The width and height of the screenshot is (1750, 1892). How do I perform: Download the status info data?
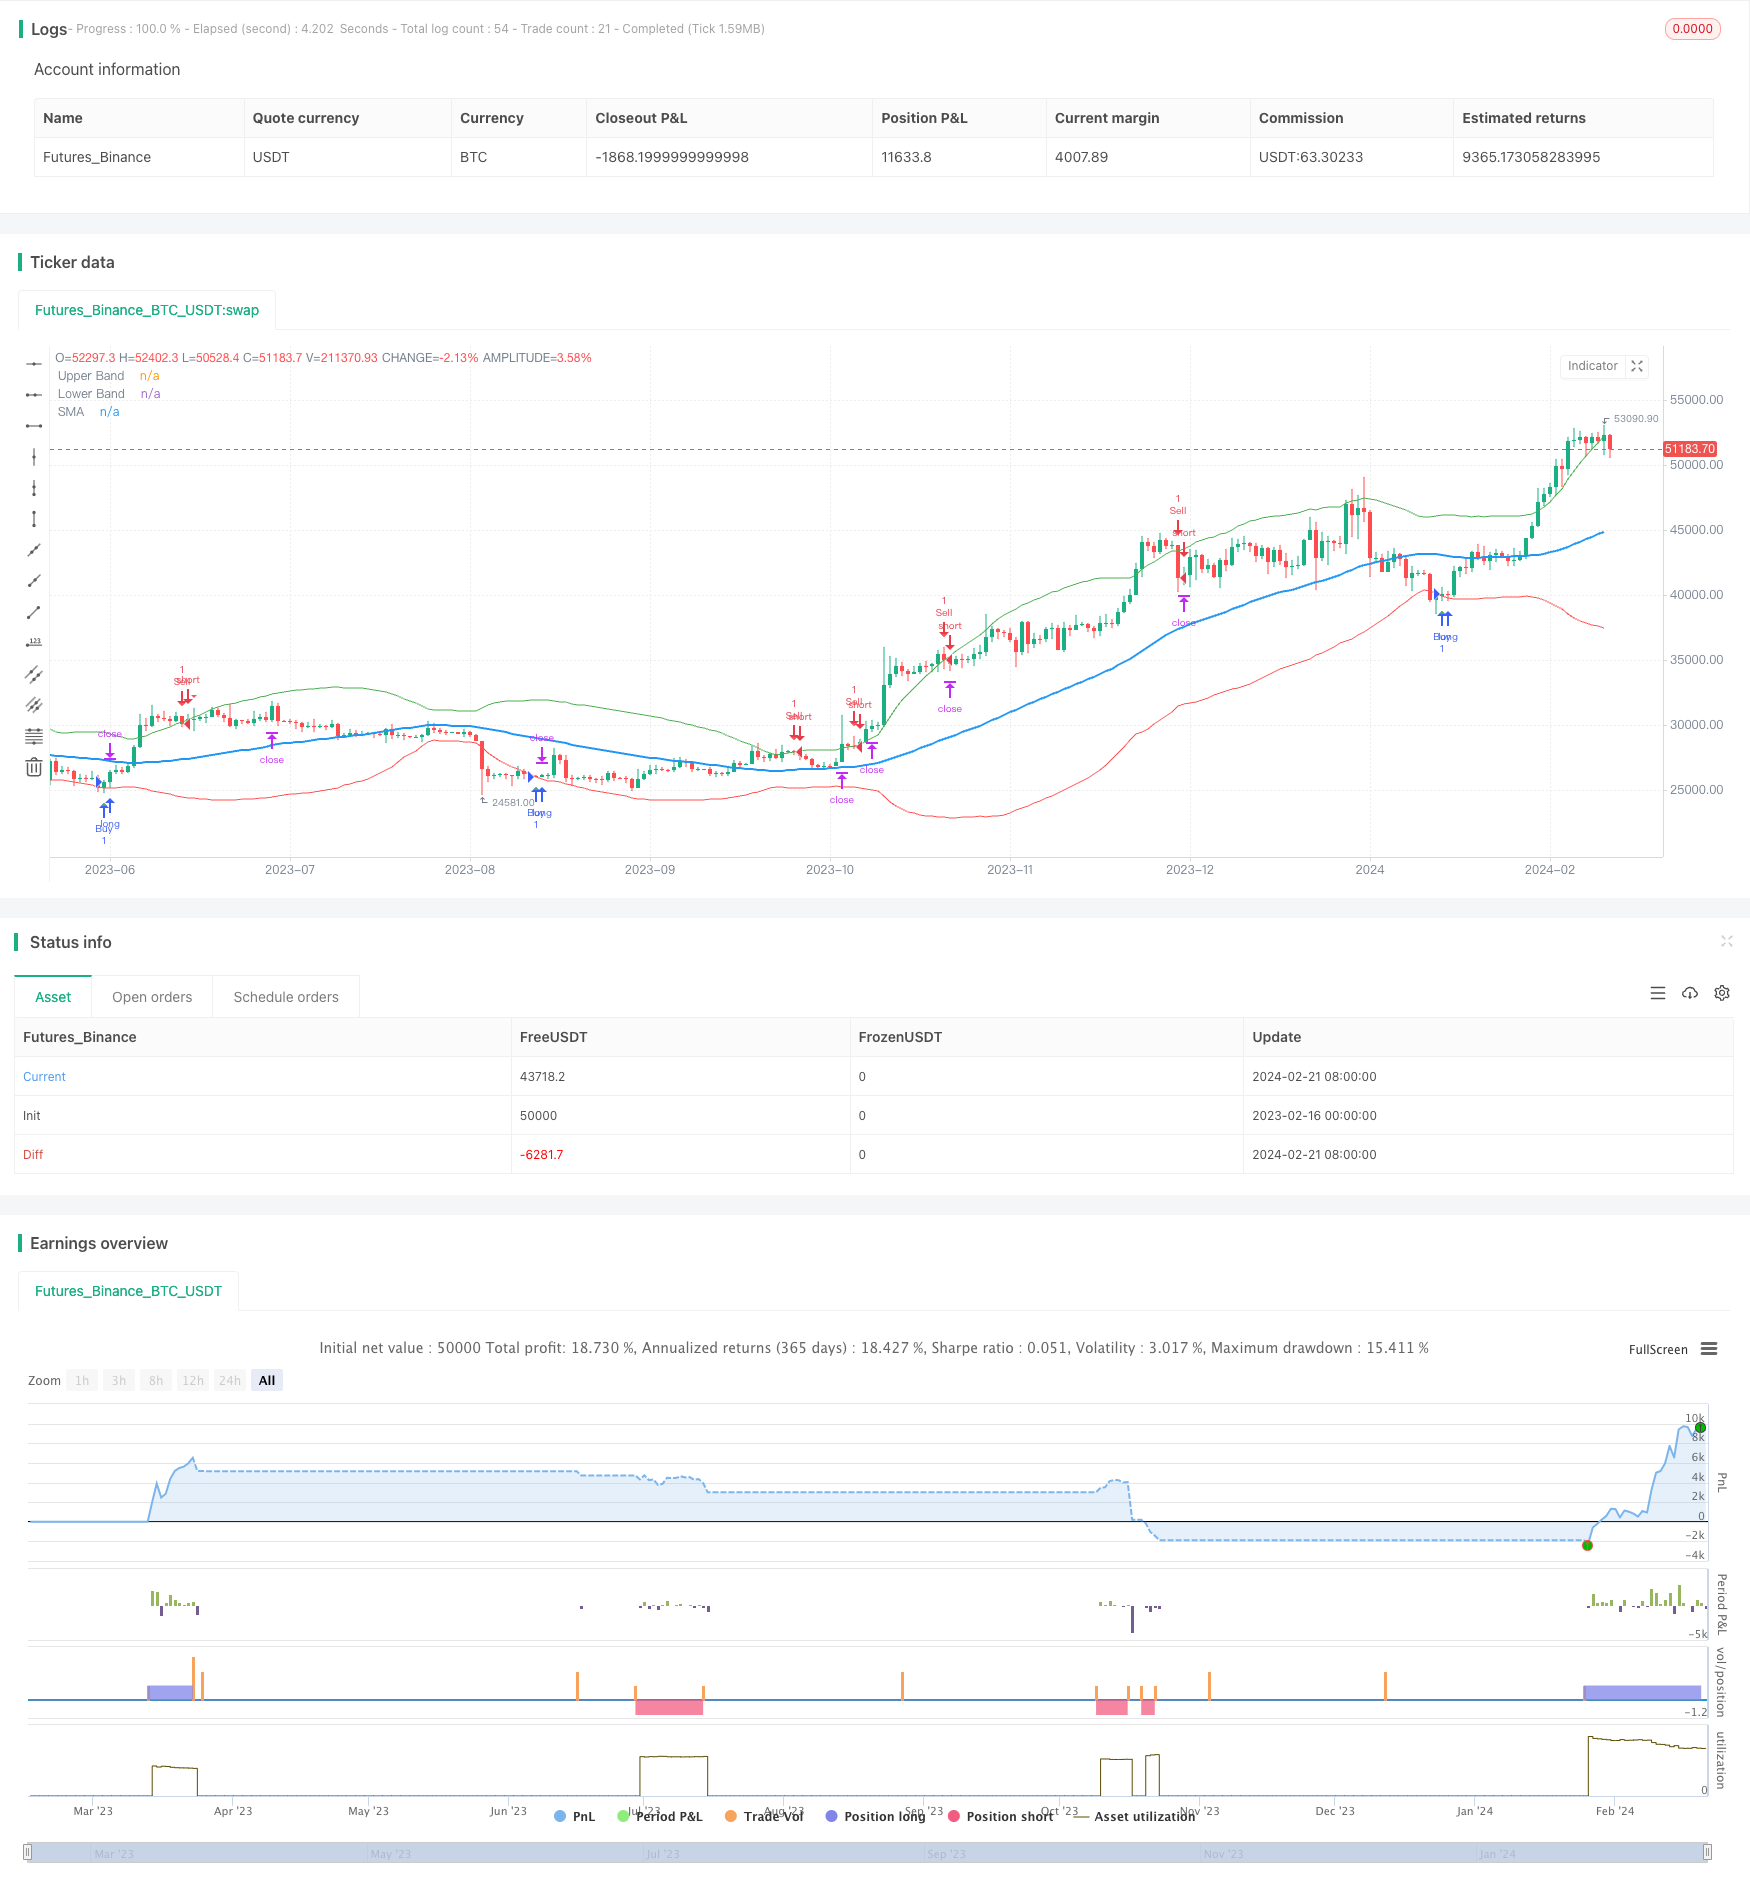click(1690, 993)
